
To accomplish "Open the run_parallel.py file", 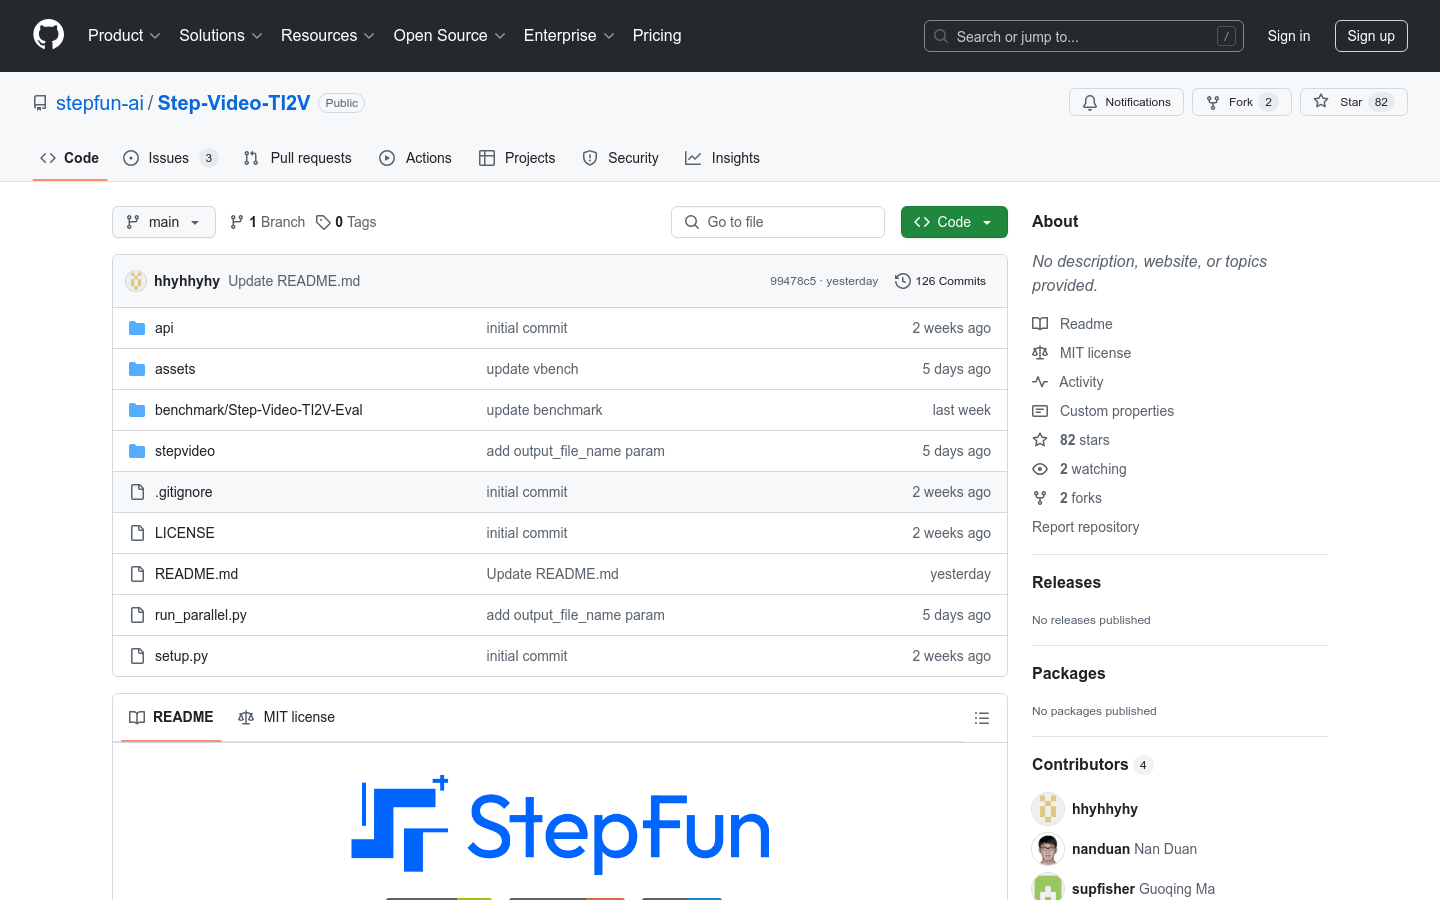I will coord(201,615).
